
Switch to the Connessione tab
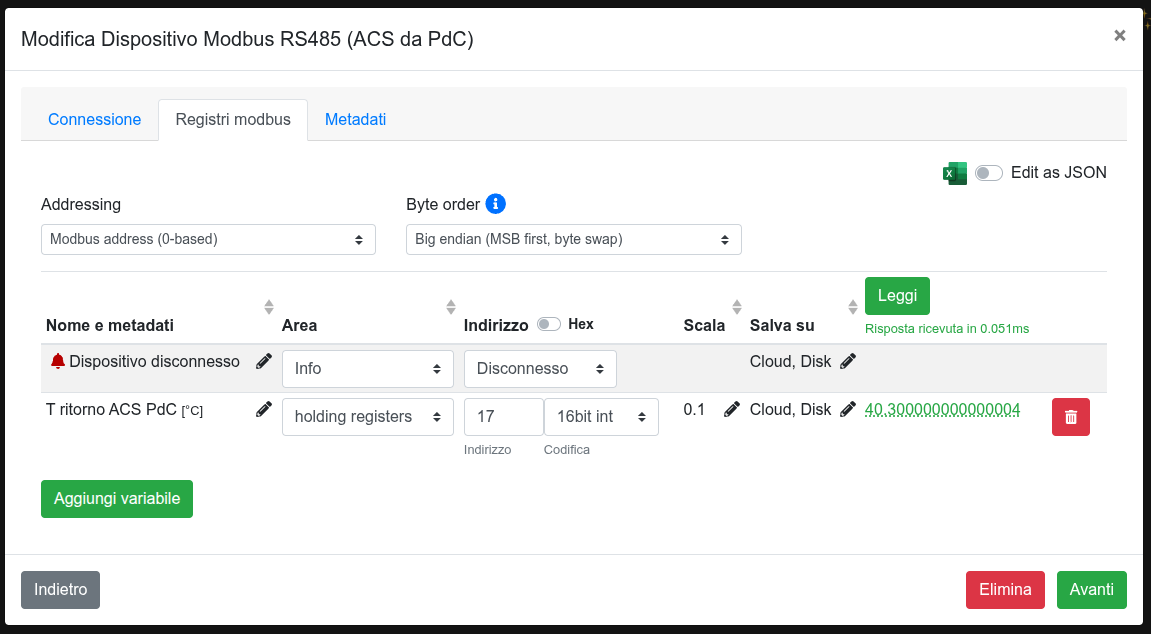[95, 120]
